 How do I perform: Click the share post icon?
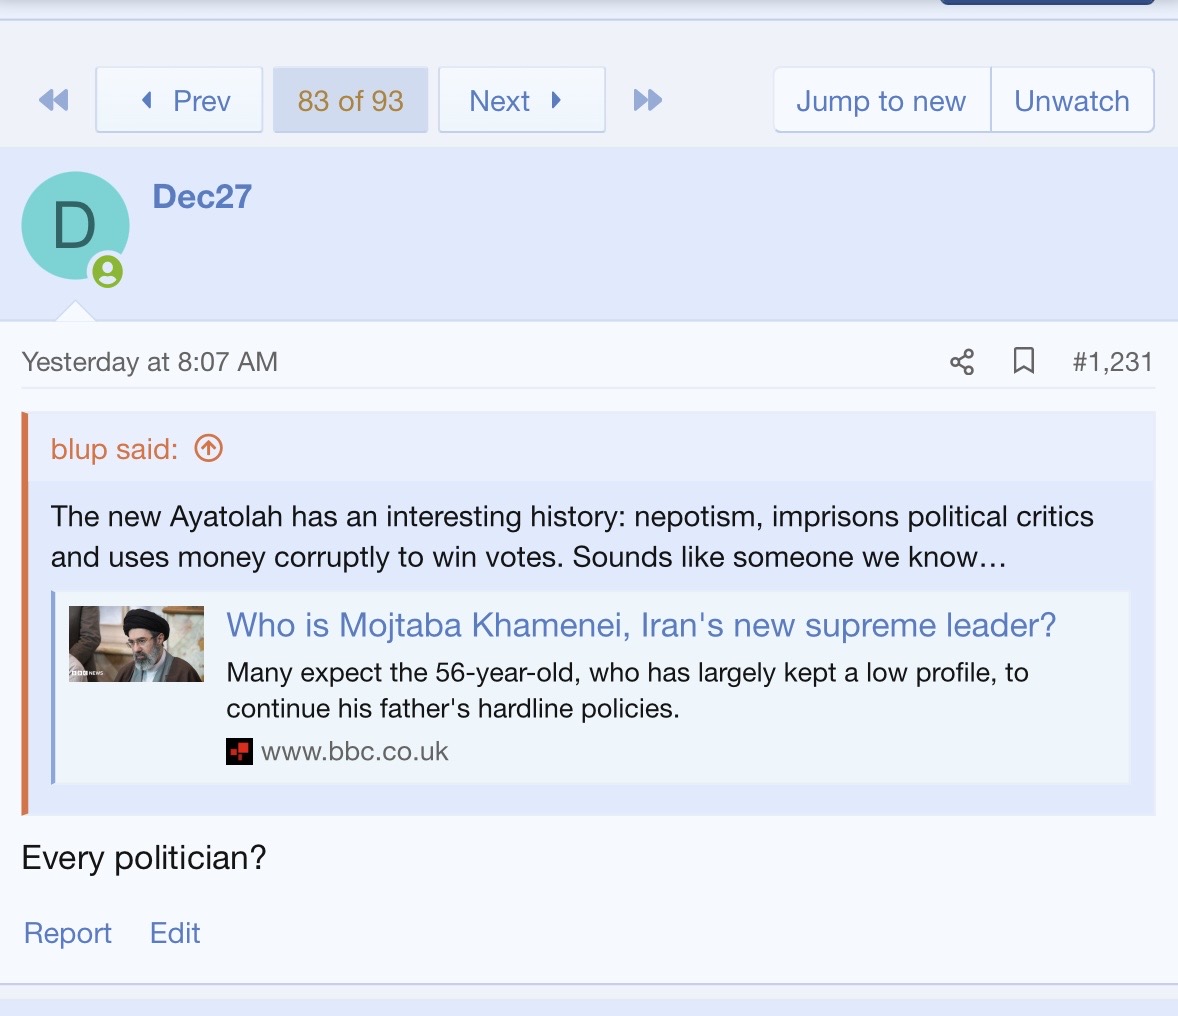point(962,362)
